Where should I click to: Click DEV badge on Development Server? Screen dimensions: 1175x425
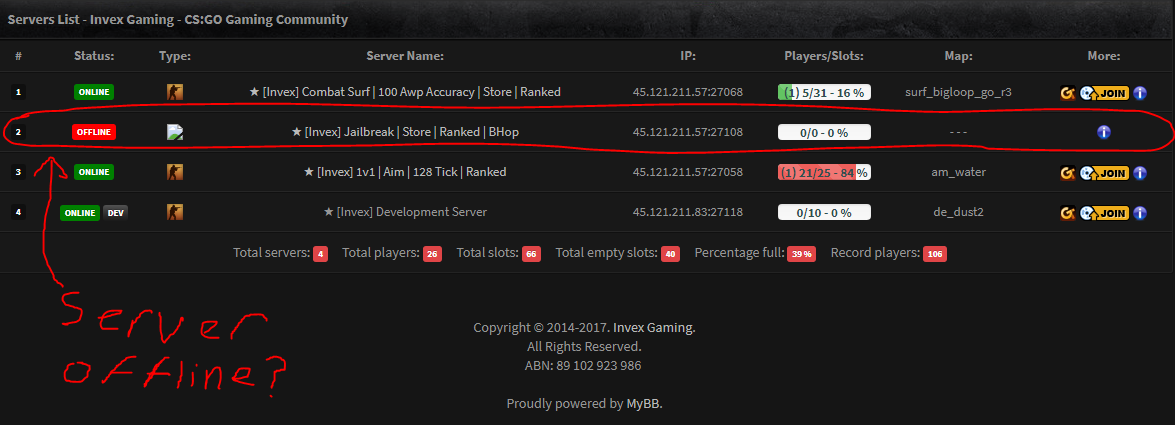coord(115,212)
